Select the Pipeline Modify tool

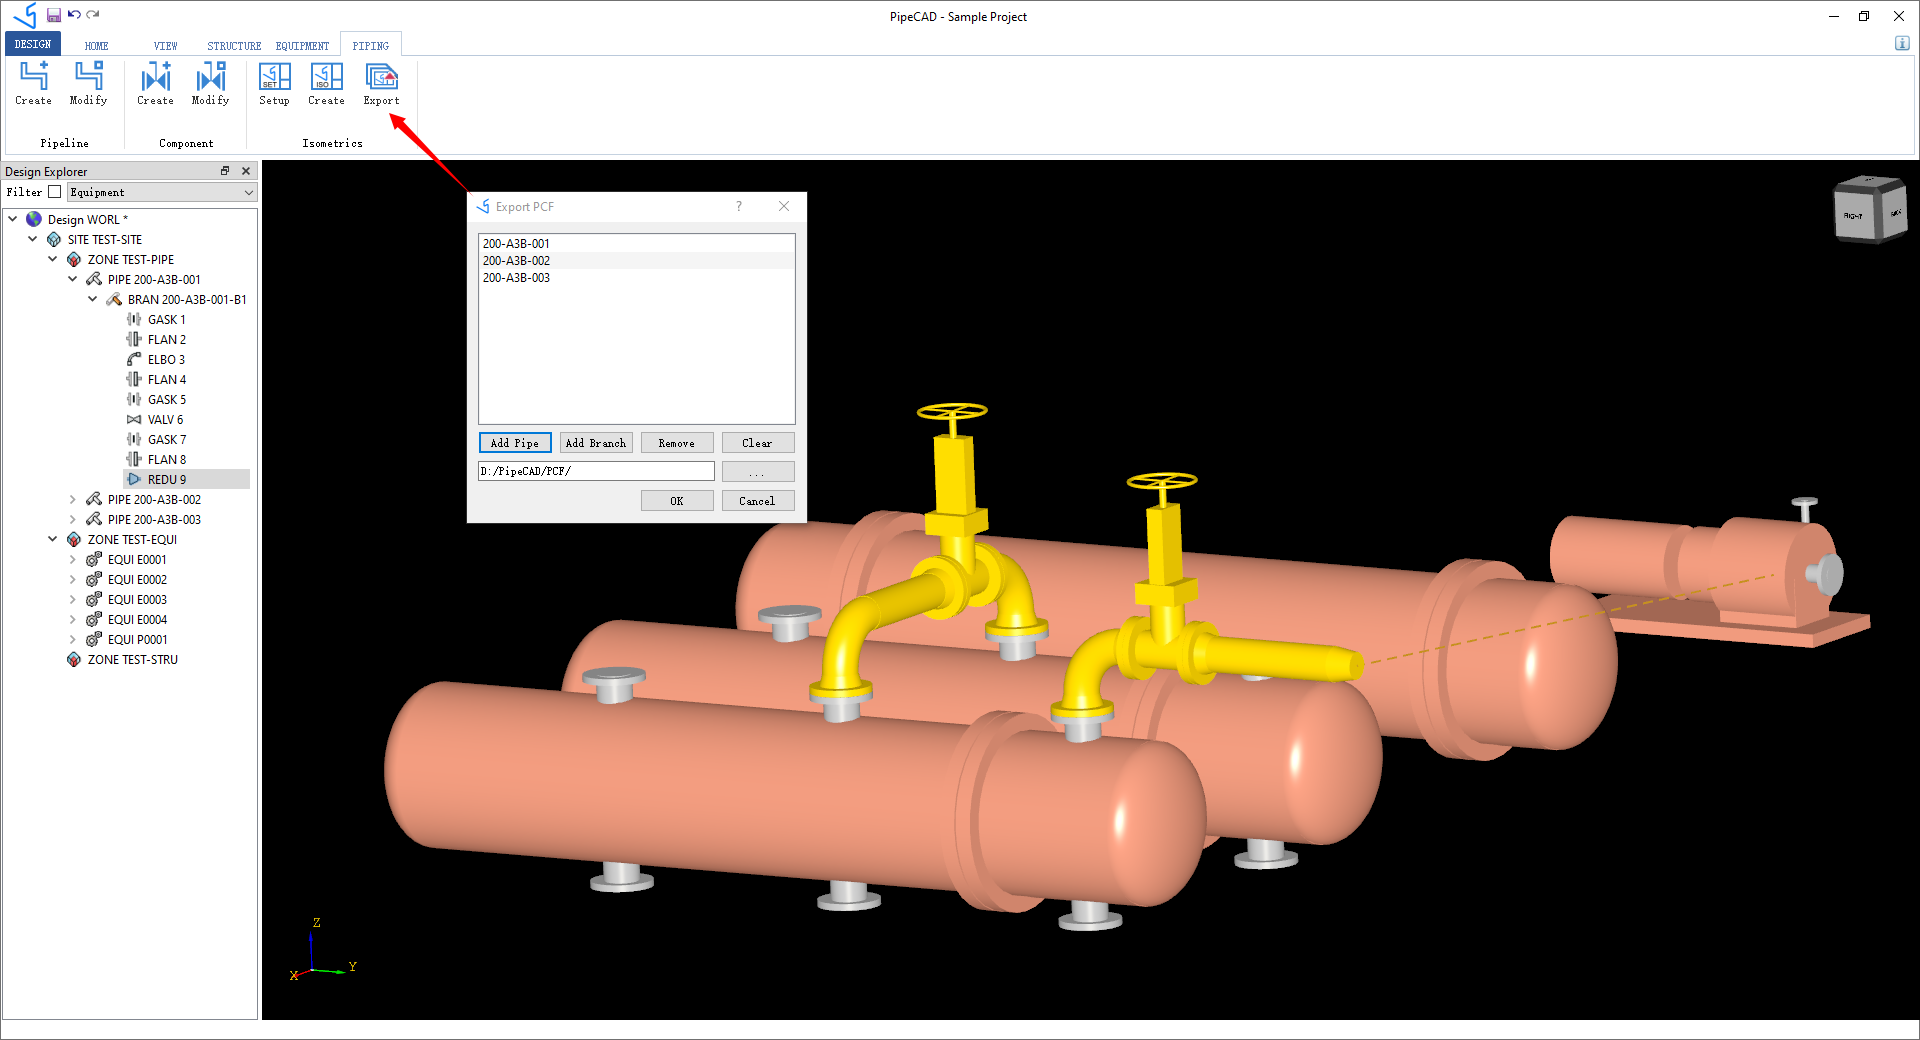click(x=88, y=85)
